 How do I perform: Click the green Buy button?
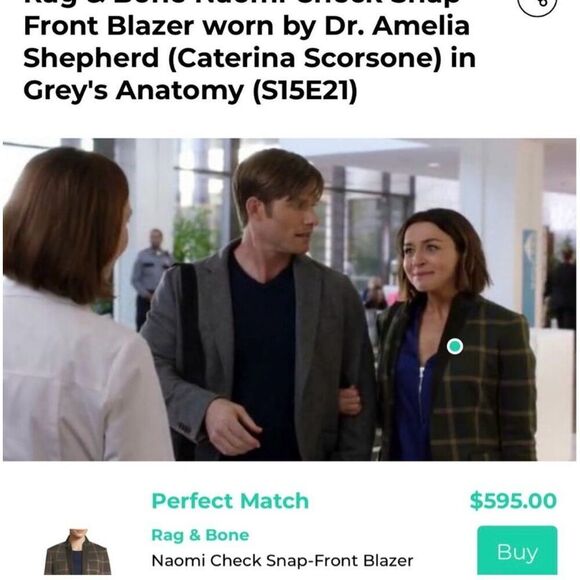pyautogui.click(x=517, y=550)
